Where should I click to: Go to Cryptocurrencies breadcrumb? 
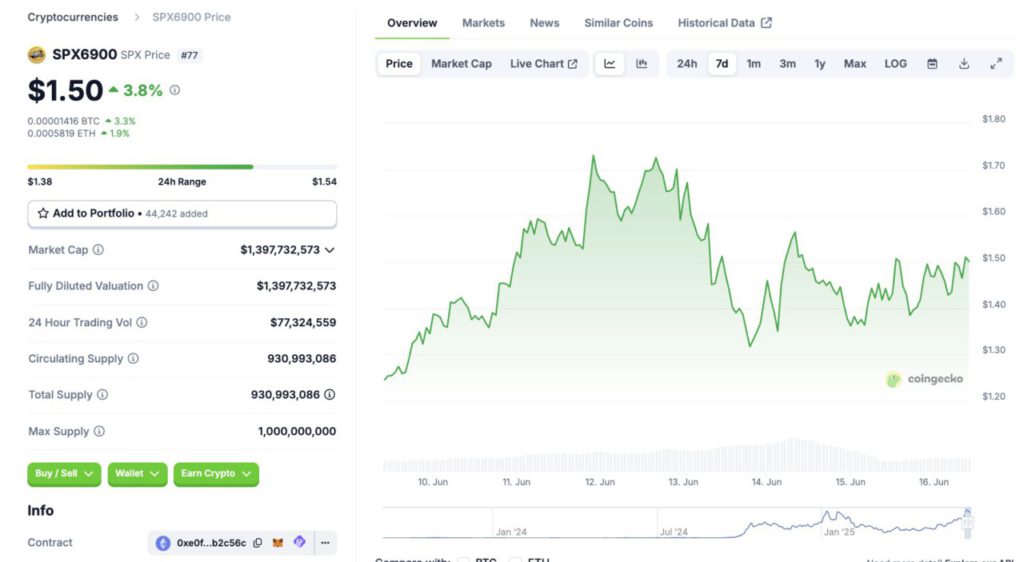[x=72, y=17]
